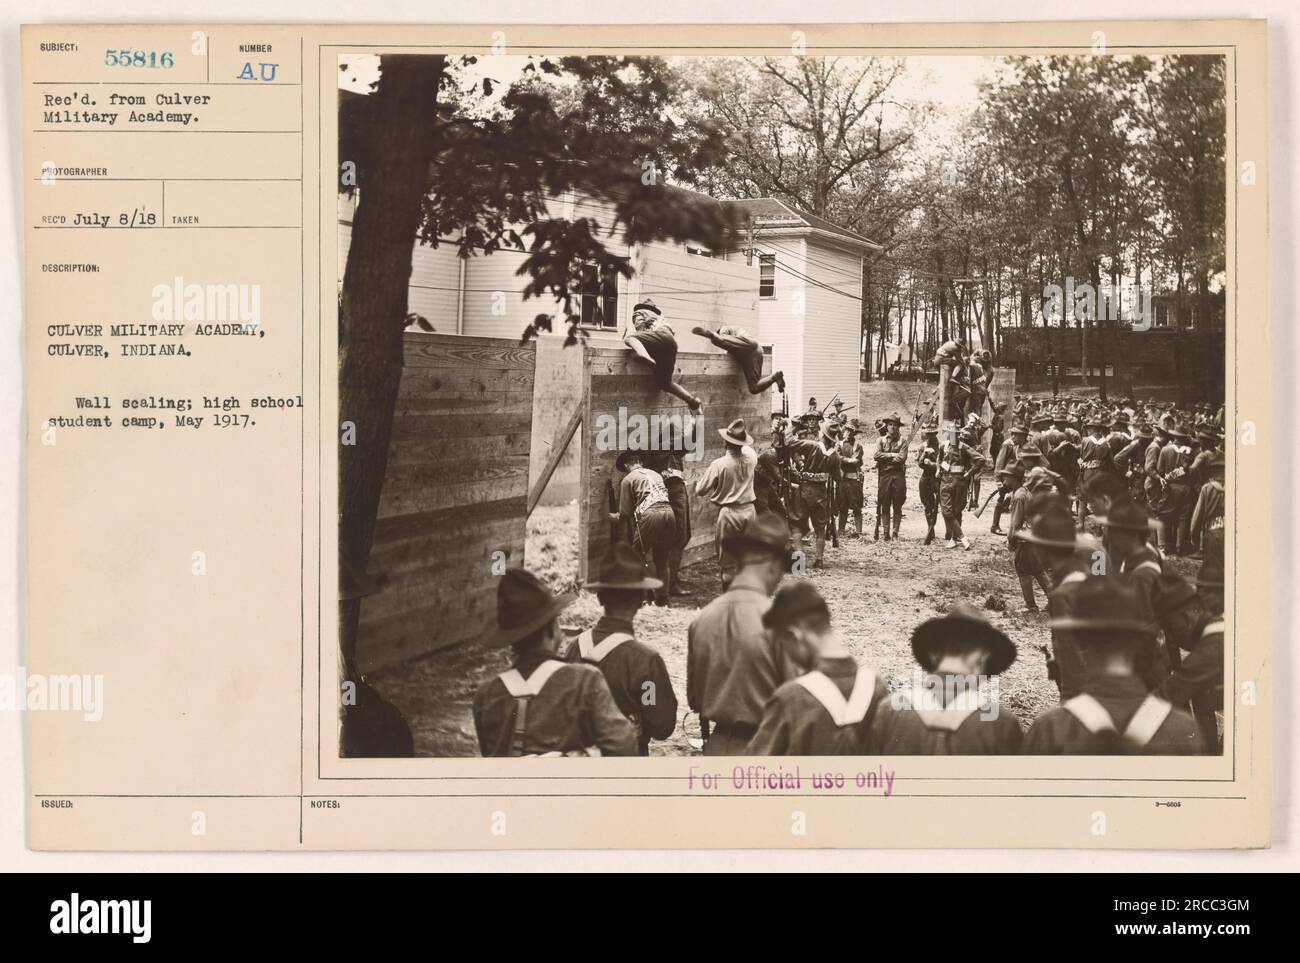Click the 'AU' number code
Viewport: 1300px width, 963px height.
(x=259, y=71)
